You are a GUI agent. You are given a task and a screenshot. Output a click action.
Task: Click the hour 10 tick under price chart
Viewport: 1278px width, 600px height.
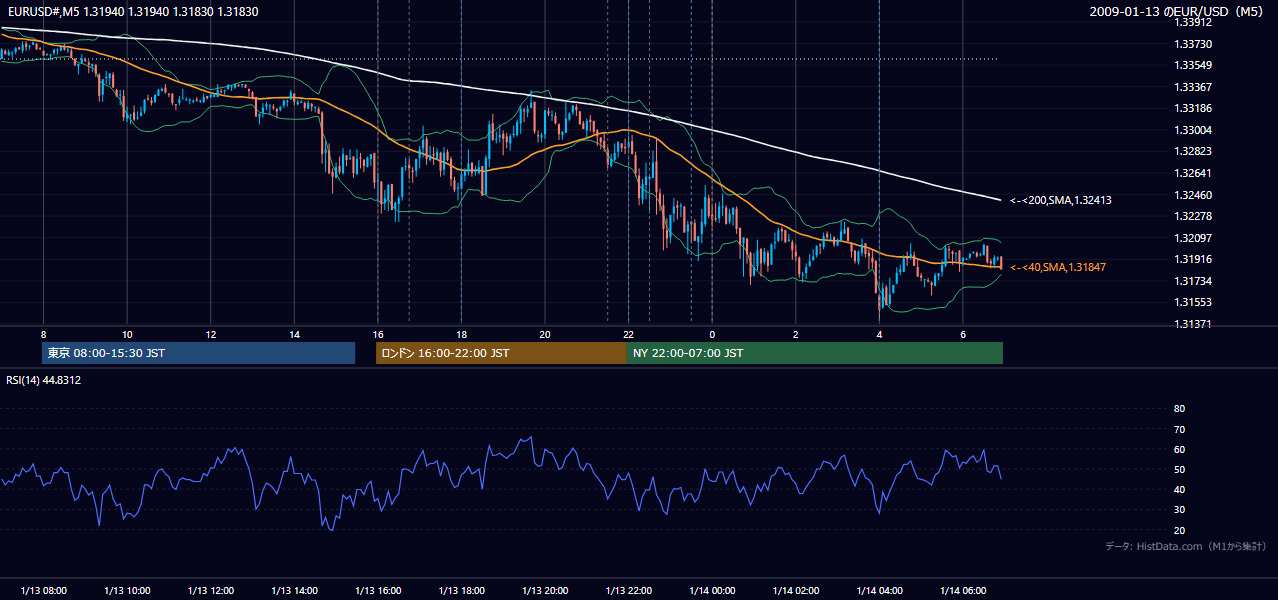point(127,334)
